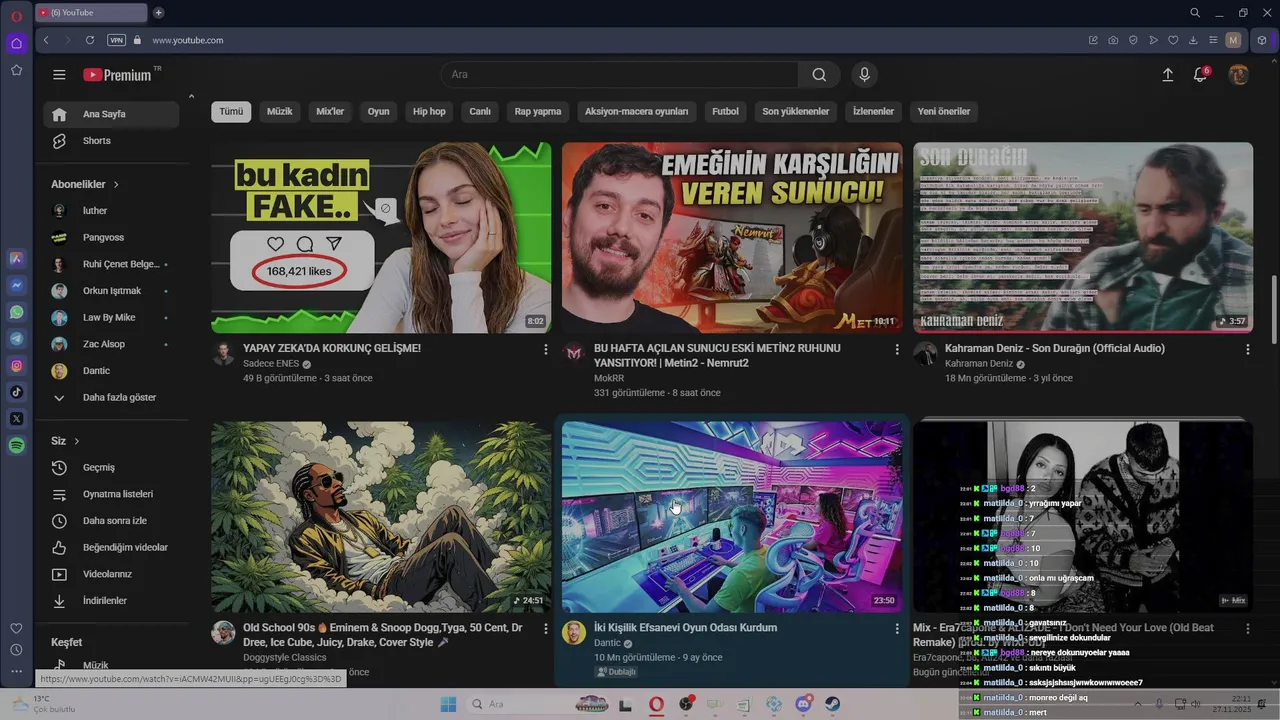Open TikTok in Opera sidebar
The image size is (1280, 720).
click(17, 392)
